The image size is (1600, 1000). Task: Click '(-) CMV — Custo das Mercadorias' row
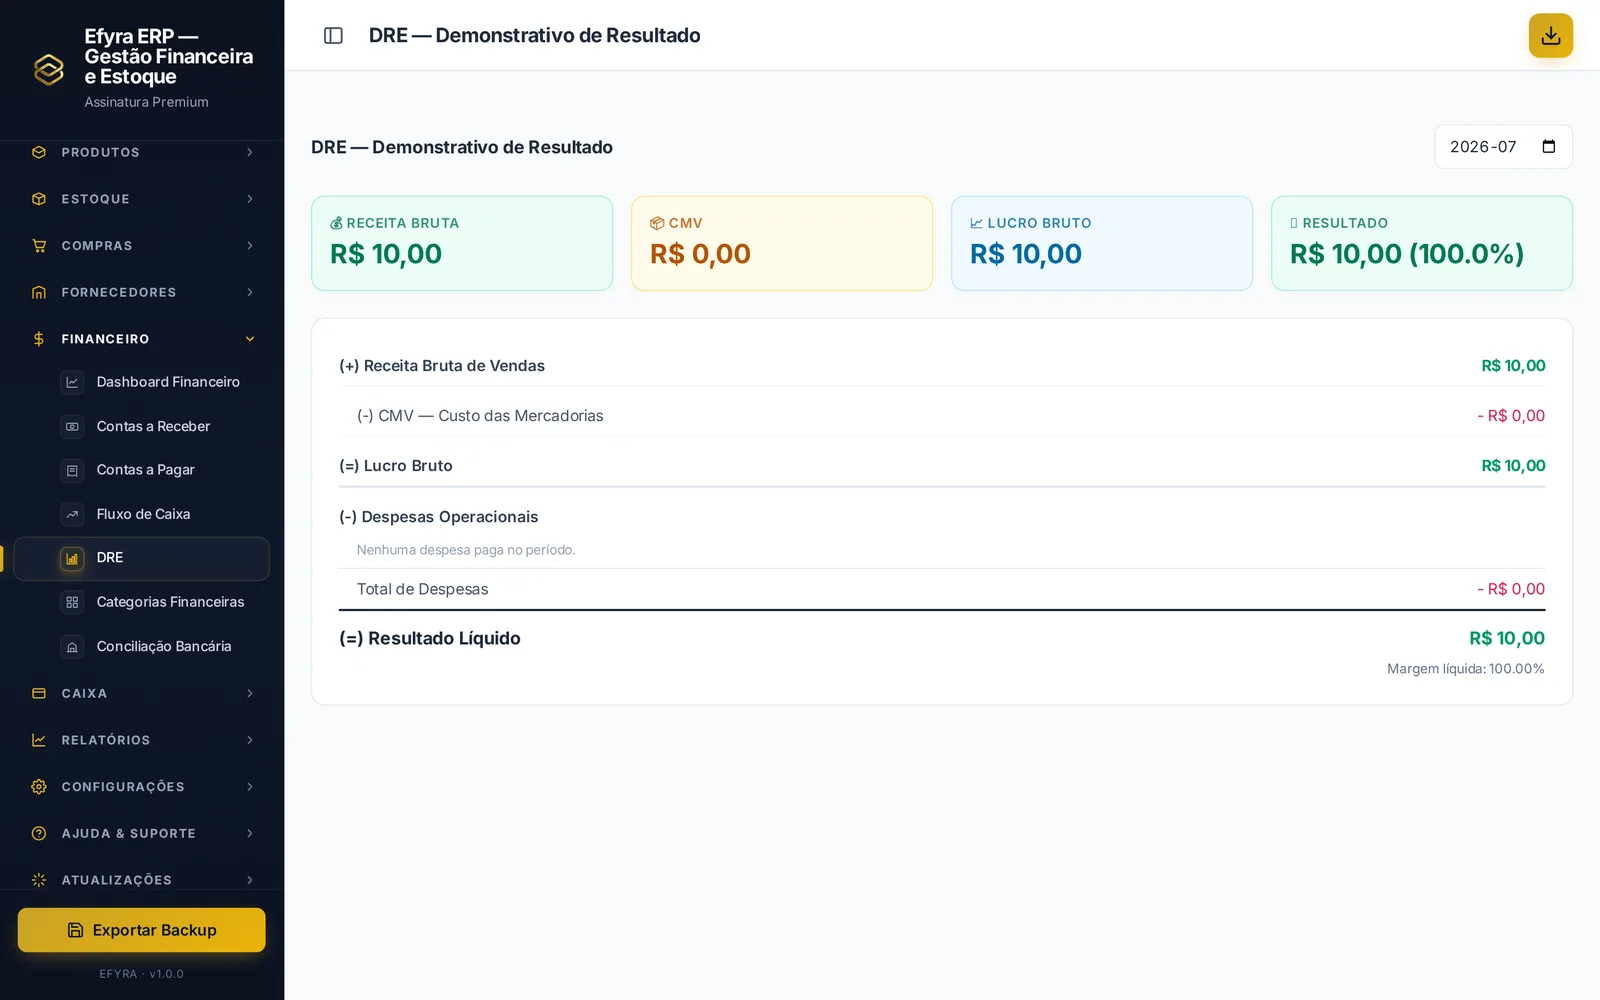click(x=942, y=416)
